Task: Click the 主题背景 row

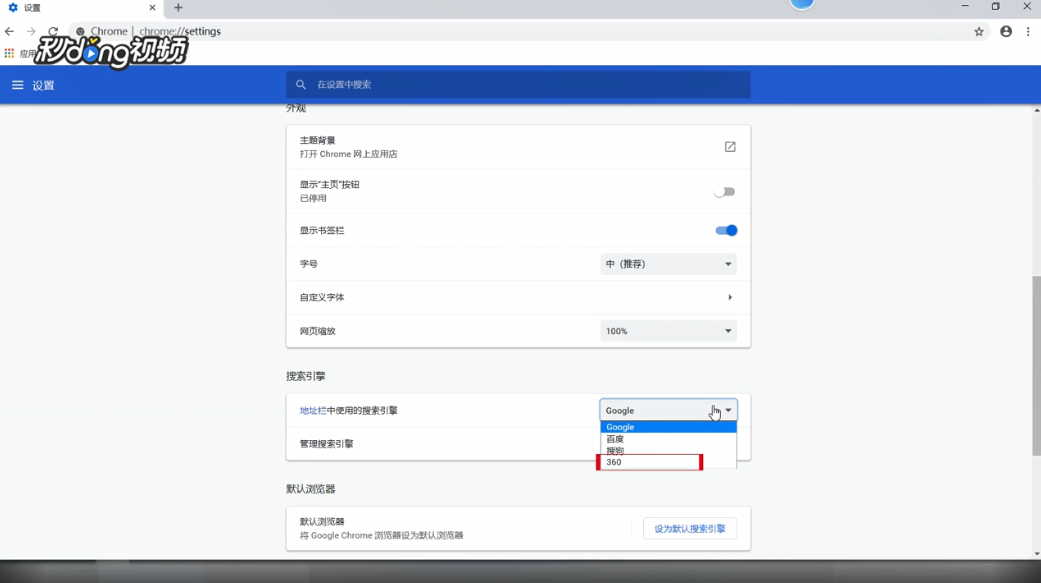Action: pyautogui.click(x=518, y=147)
